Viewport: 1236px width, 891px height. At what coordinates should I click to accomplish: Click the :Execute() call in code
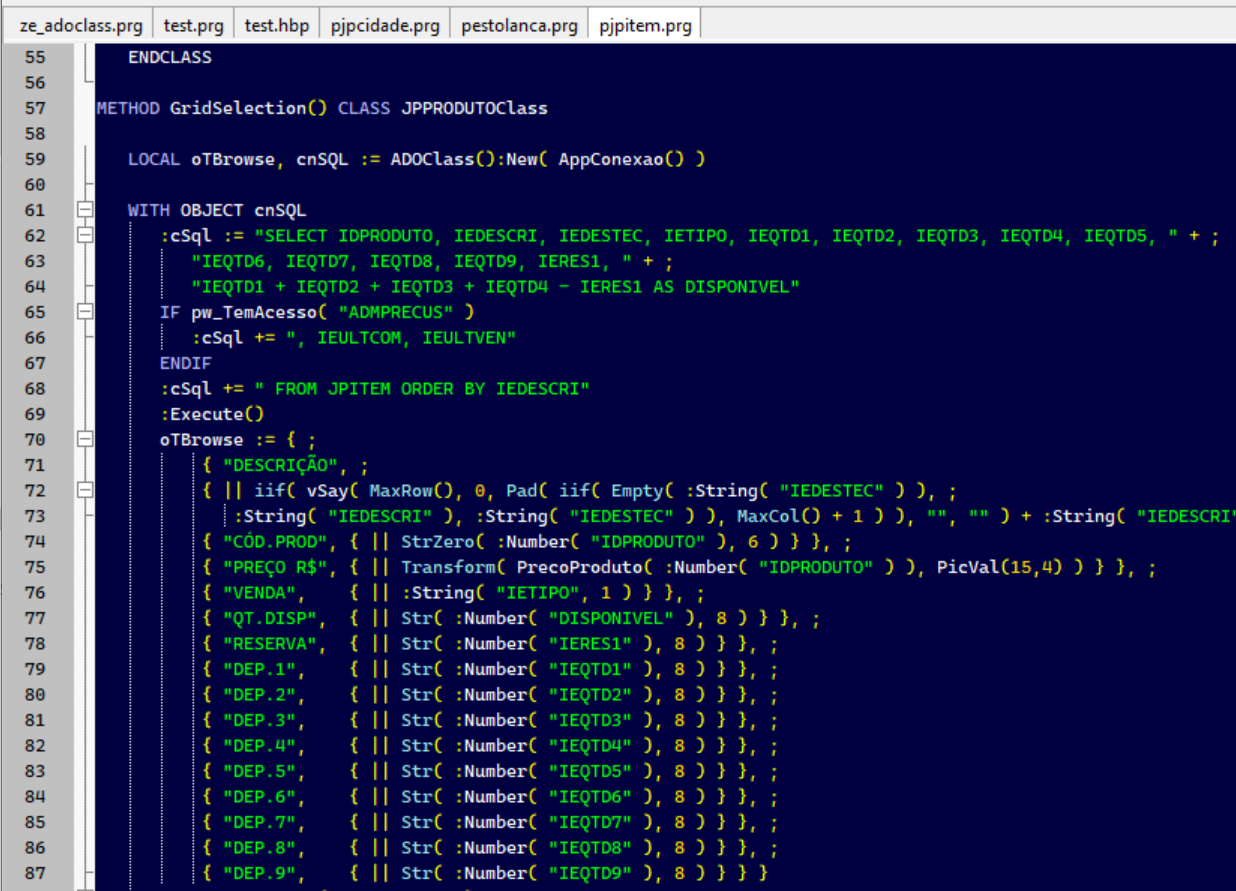click(211, 414)
